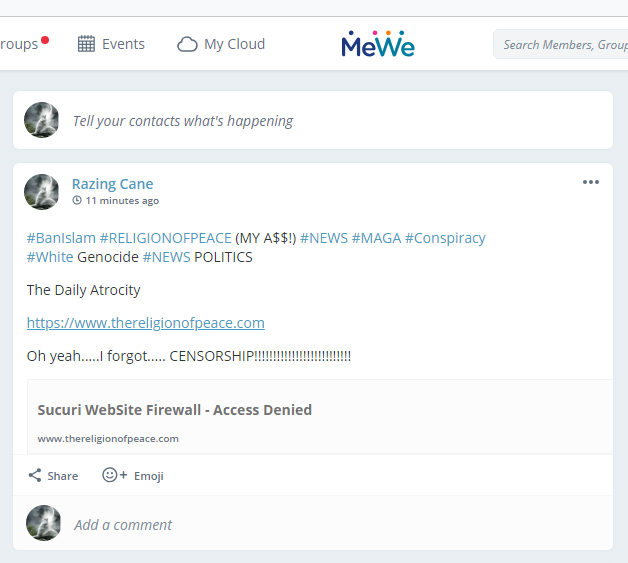Open #NEWS hashtag before #MAGA
The height and width of the screenshot is (563, 628).
click(x=324, y=238)
